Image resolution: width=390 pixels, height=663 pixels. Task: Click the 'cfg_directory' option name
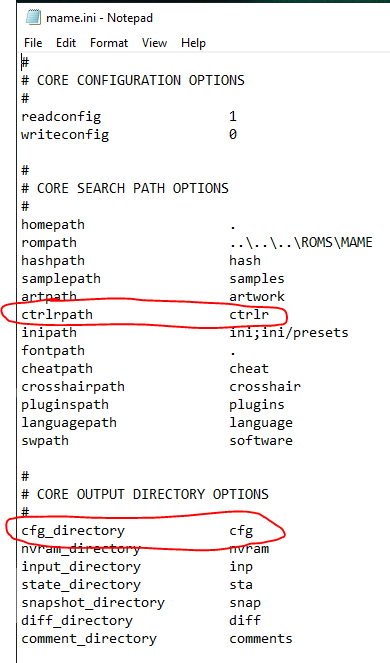tap(73, 531)
